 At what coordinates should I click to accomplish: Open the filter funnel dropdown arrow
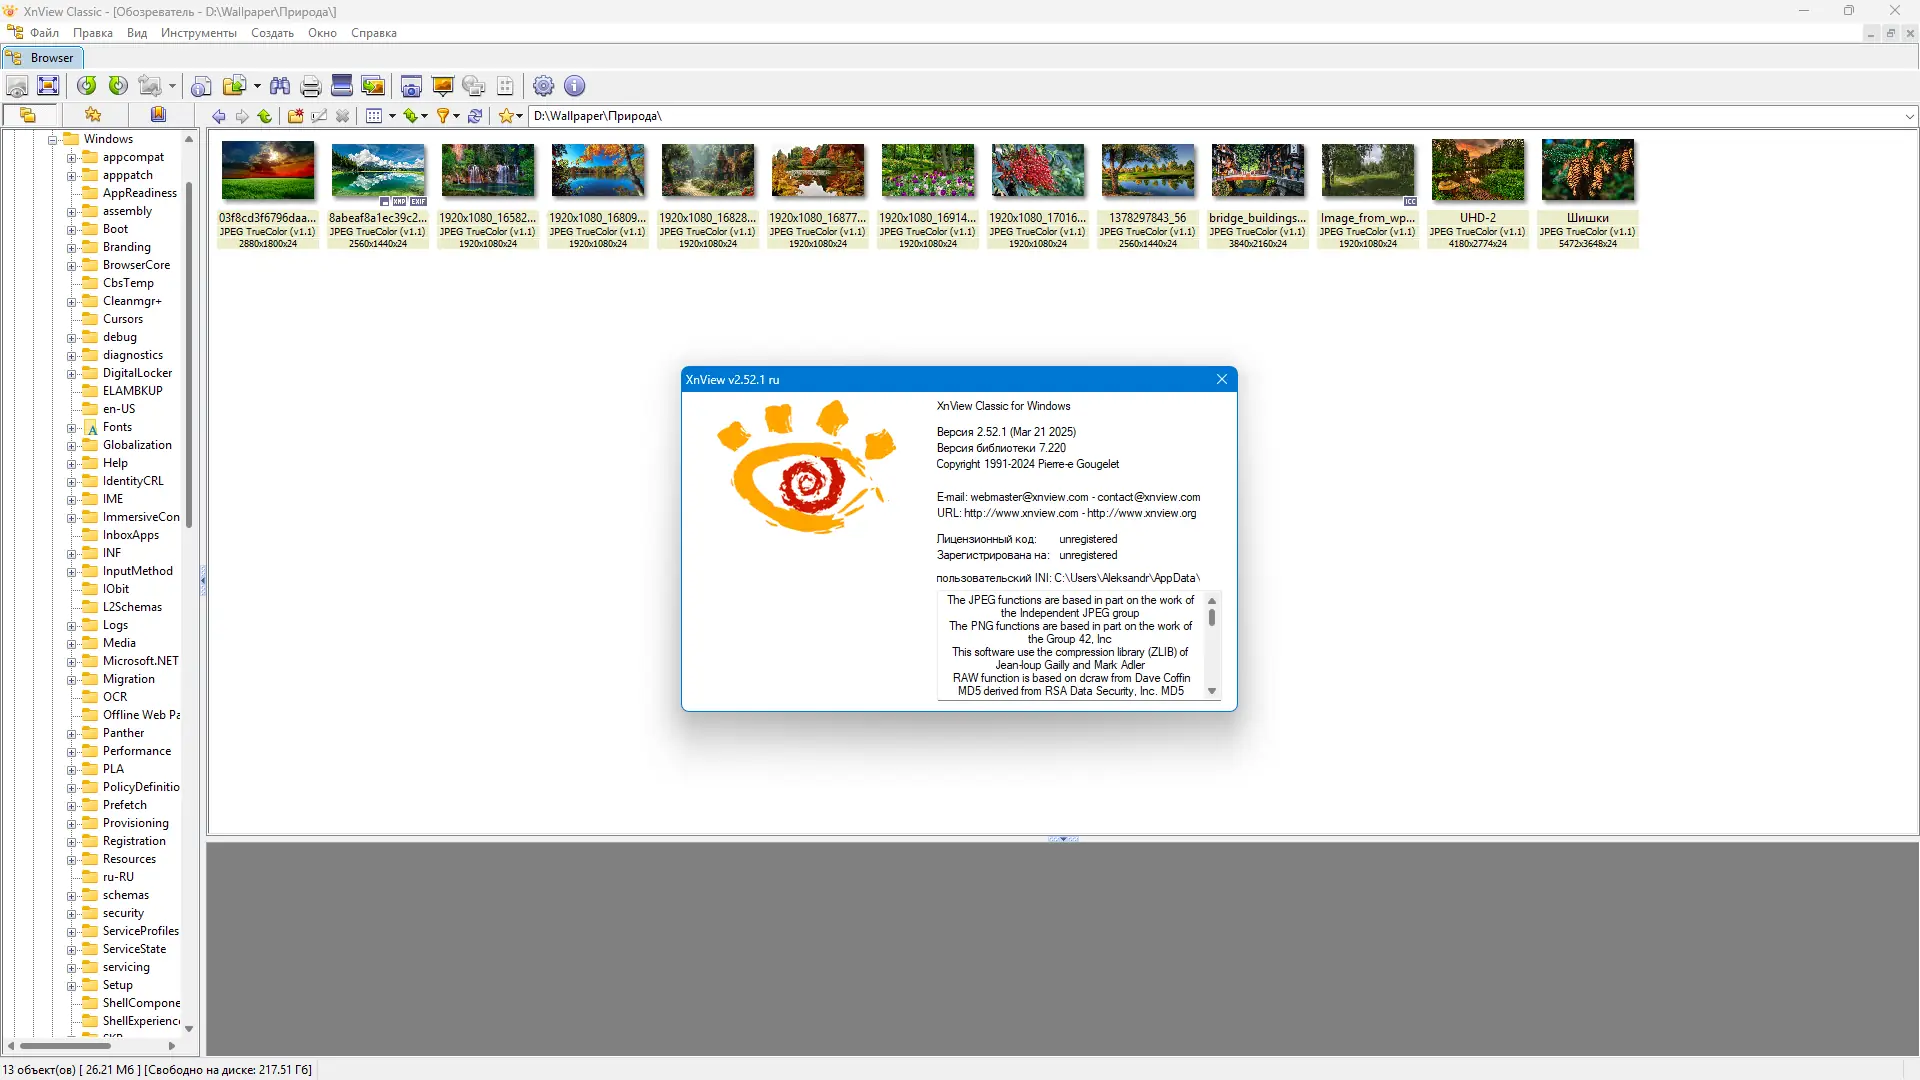[x=457, y=116]
